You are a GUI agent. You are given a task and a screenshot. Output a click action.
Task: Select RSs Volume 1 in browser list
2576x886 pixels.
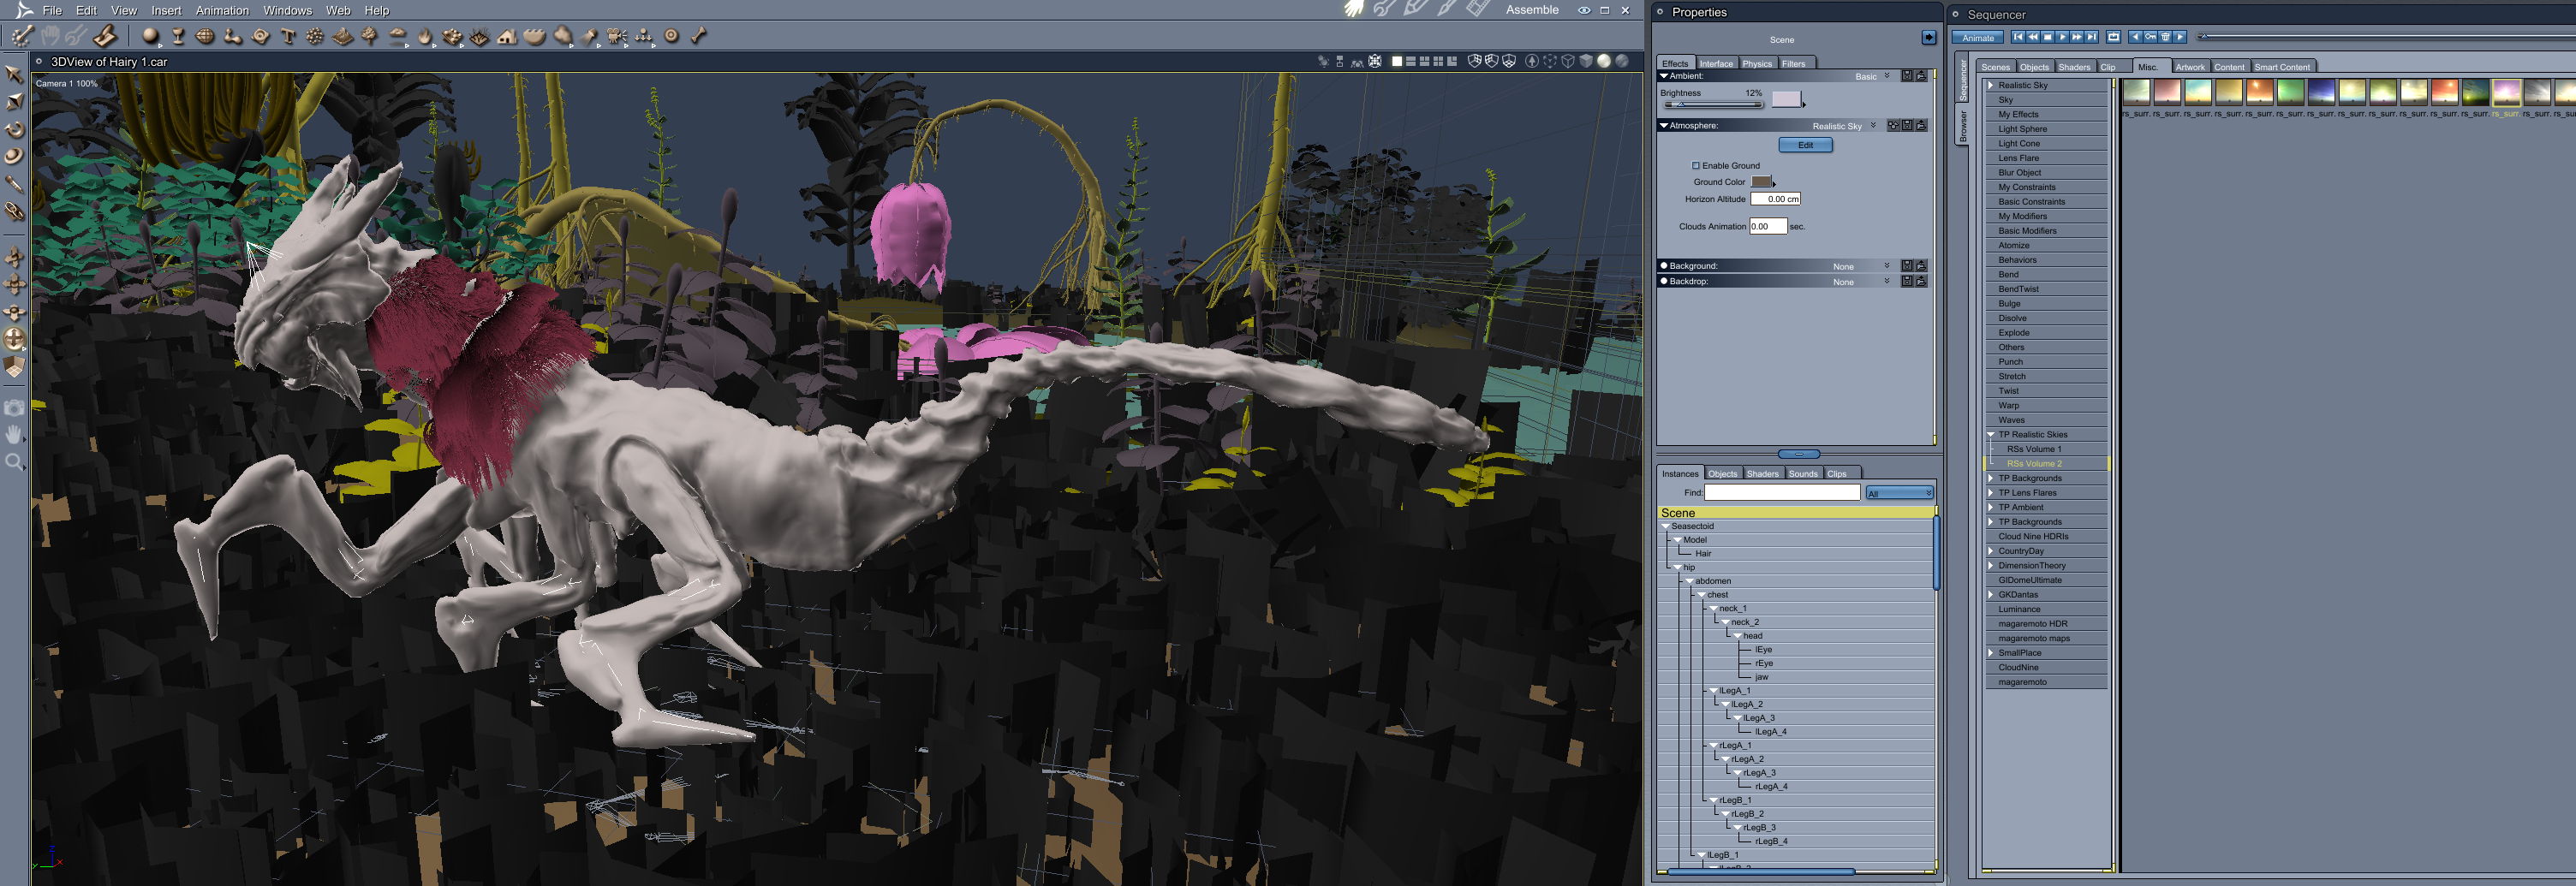(x=2034, y=449)
